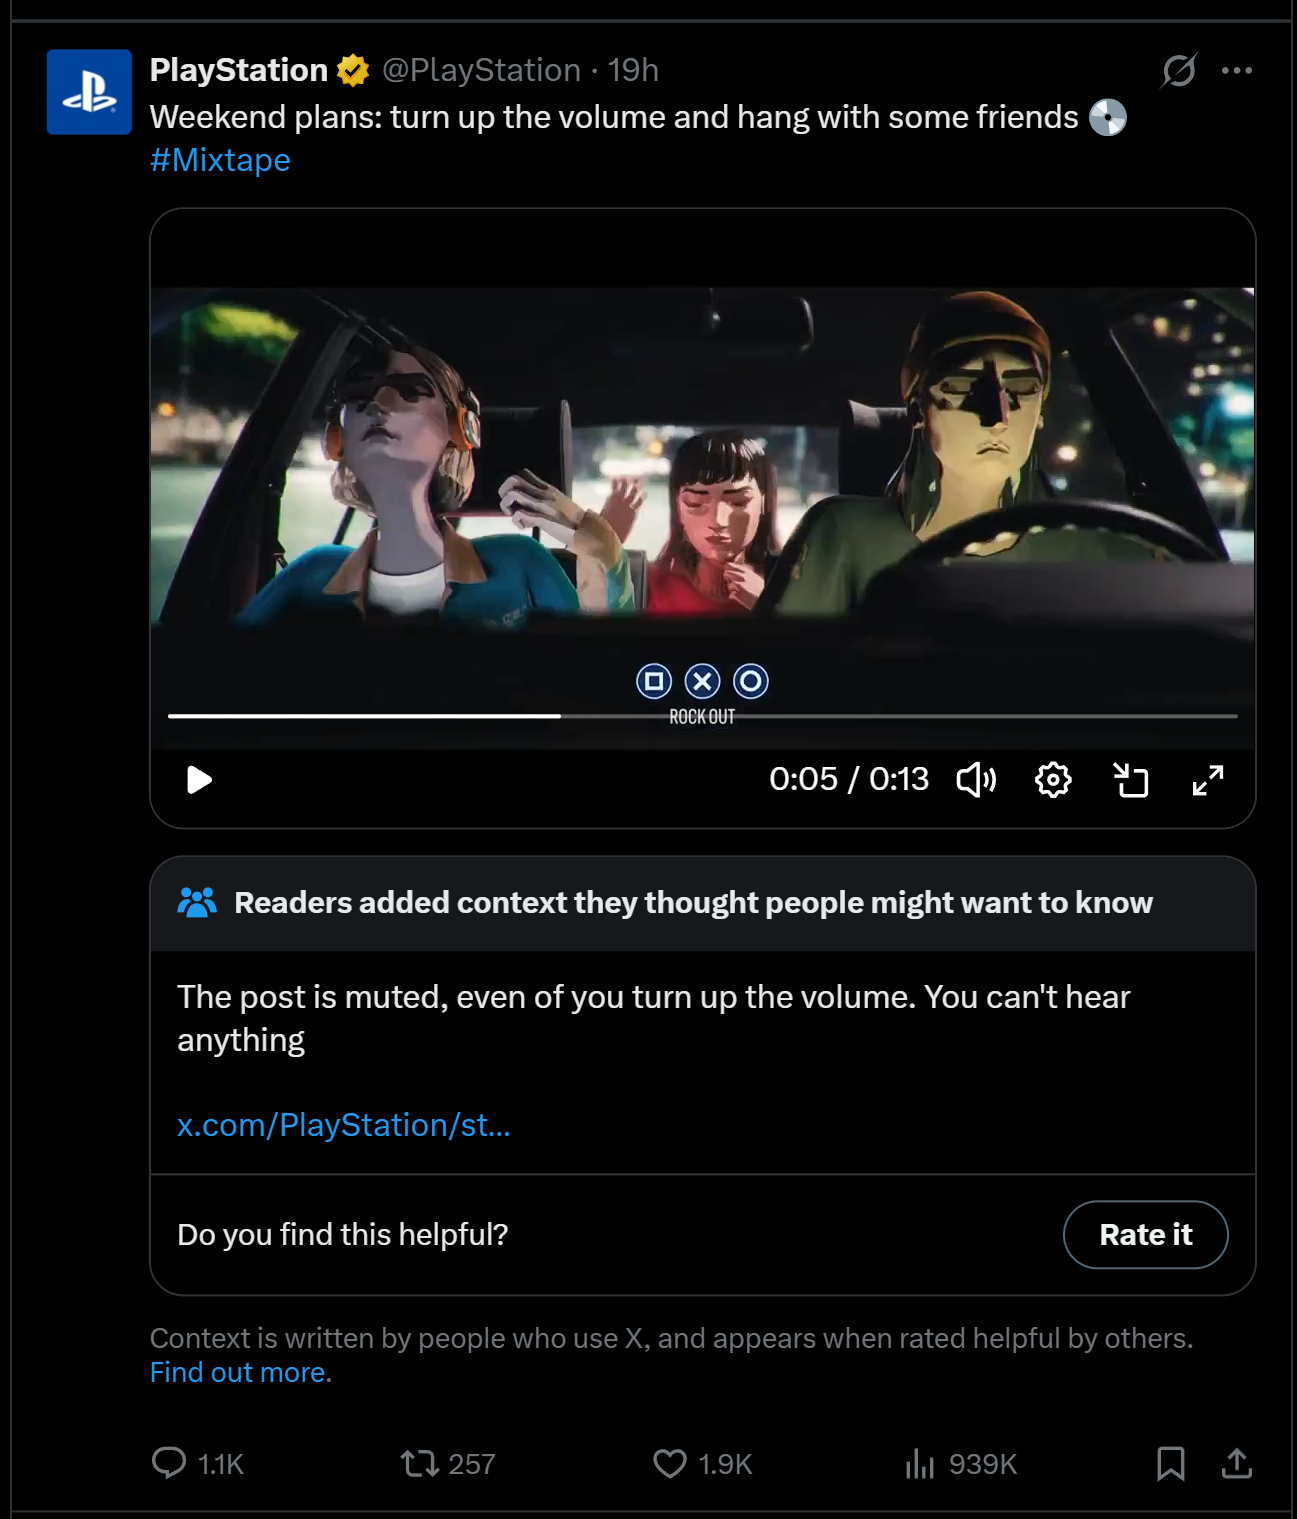This screenshot has height=1519, width=1297.
Task: Reply to the post with the comment icon
Action: (x=169, y=1463)
